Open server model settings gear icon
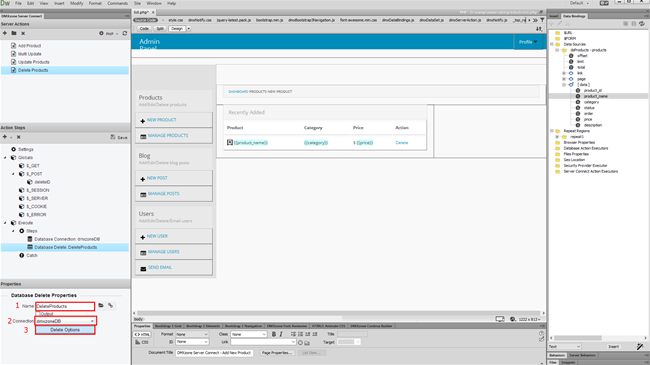Screen dimensions: 650x365 pyautogui.click(x=101, y=33)
